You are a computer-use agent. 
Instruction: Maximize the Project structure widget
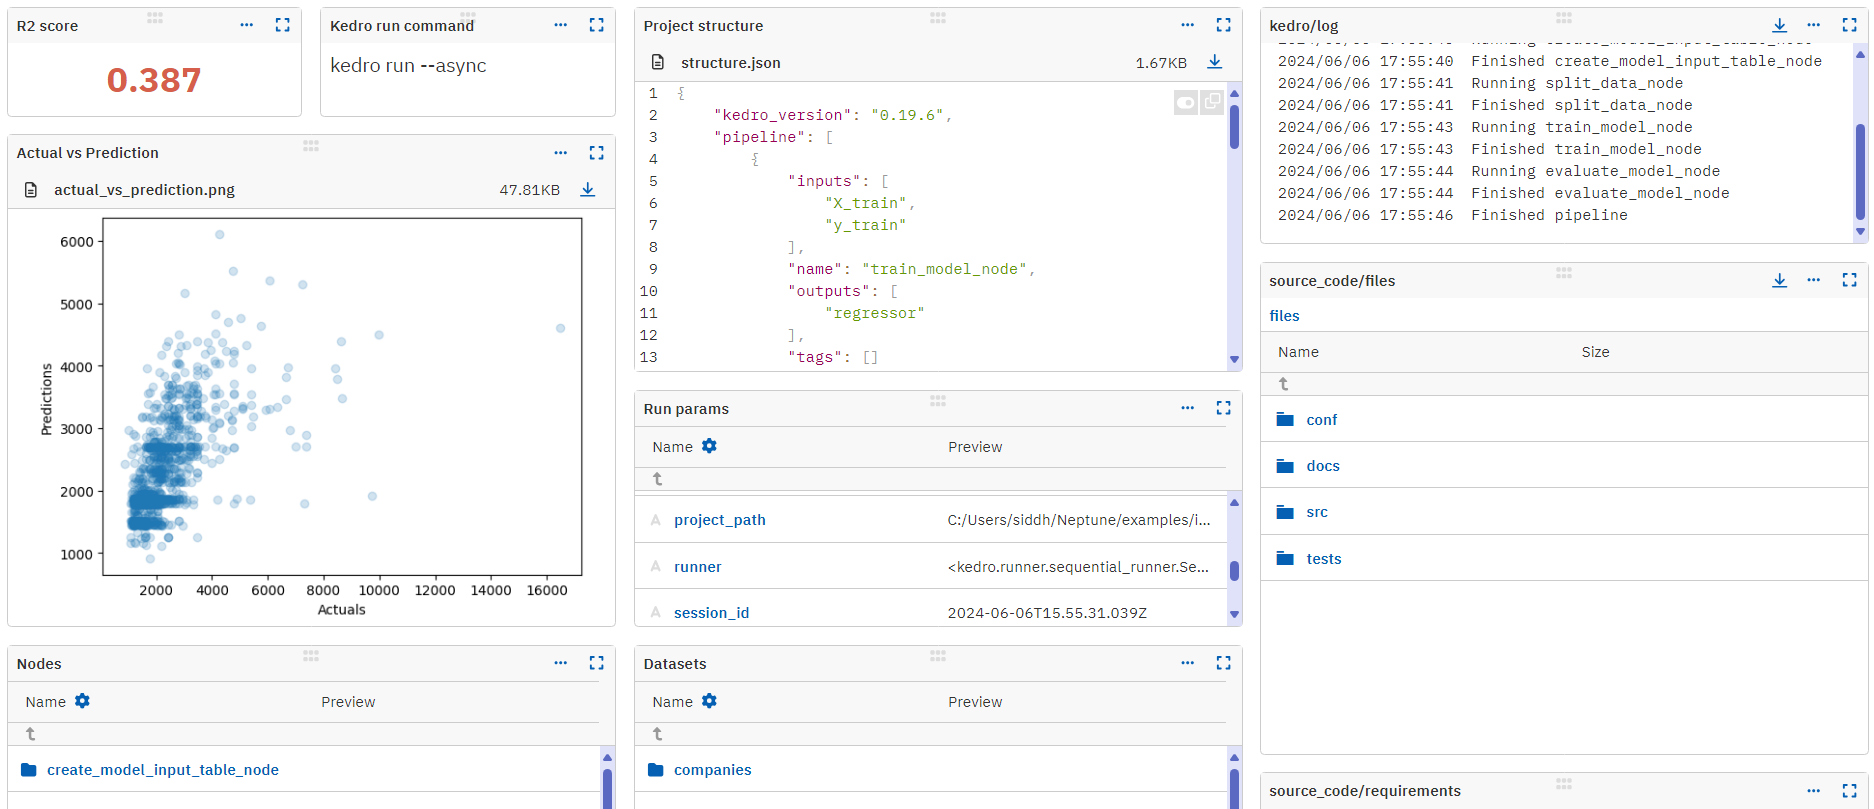click(1223, 25)
